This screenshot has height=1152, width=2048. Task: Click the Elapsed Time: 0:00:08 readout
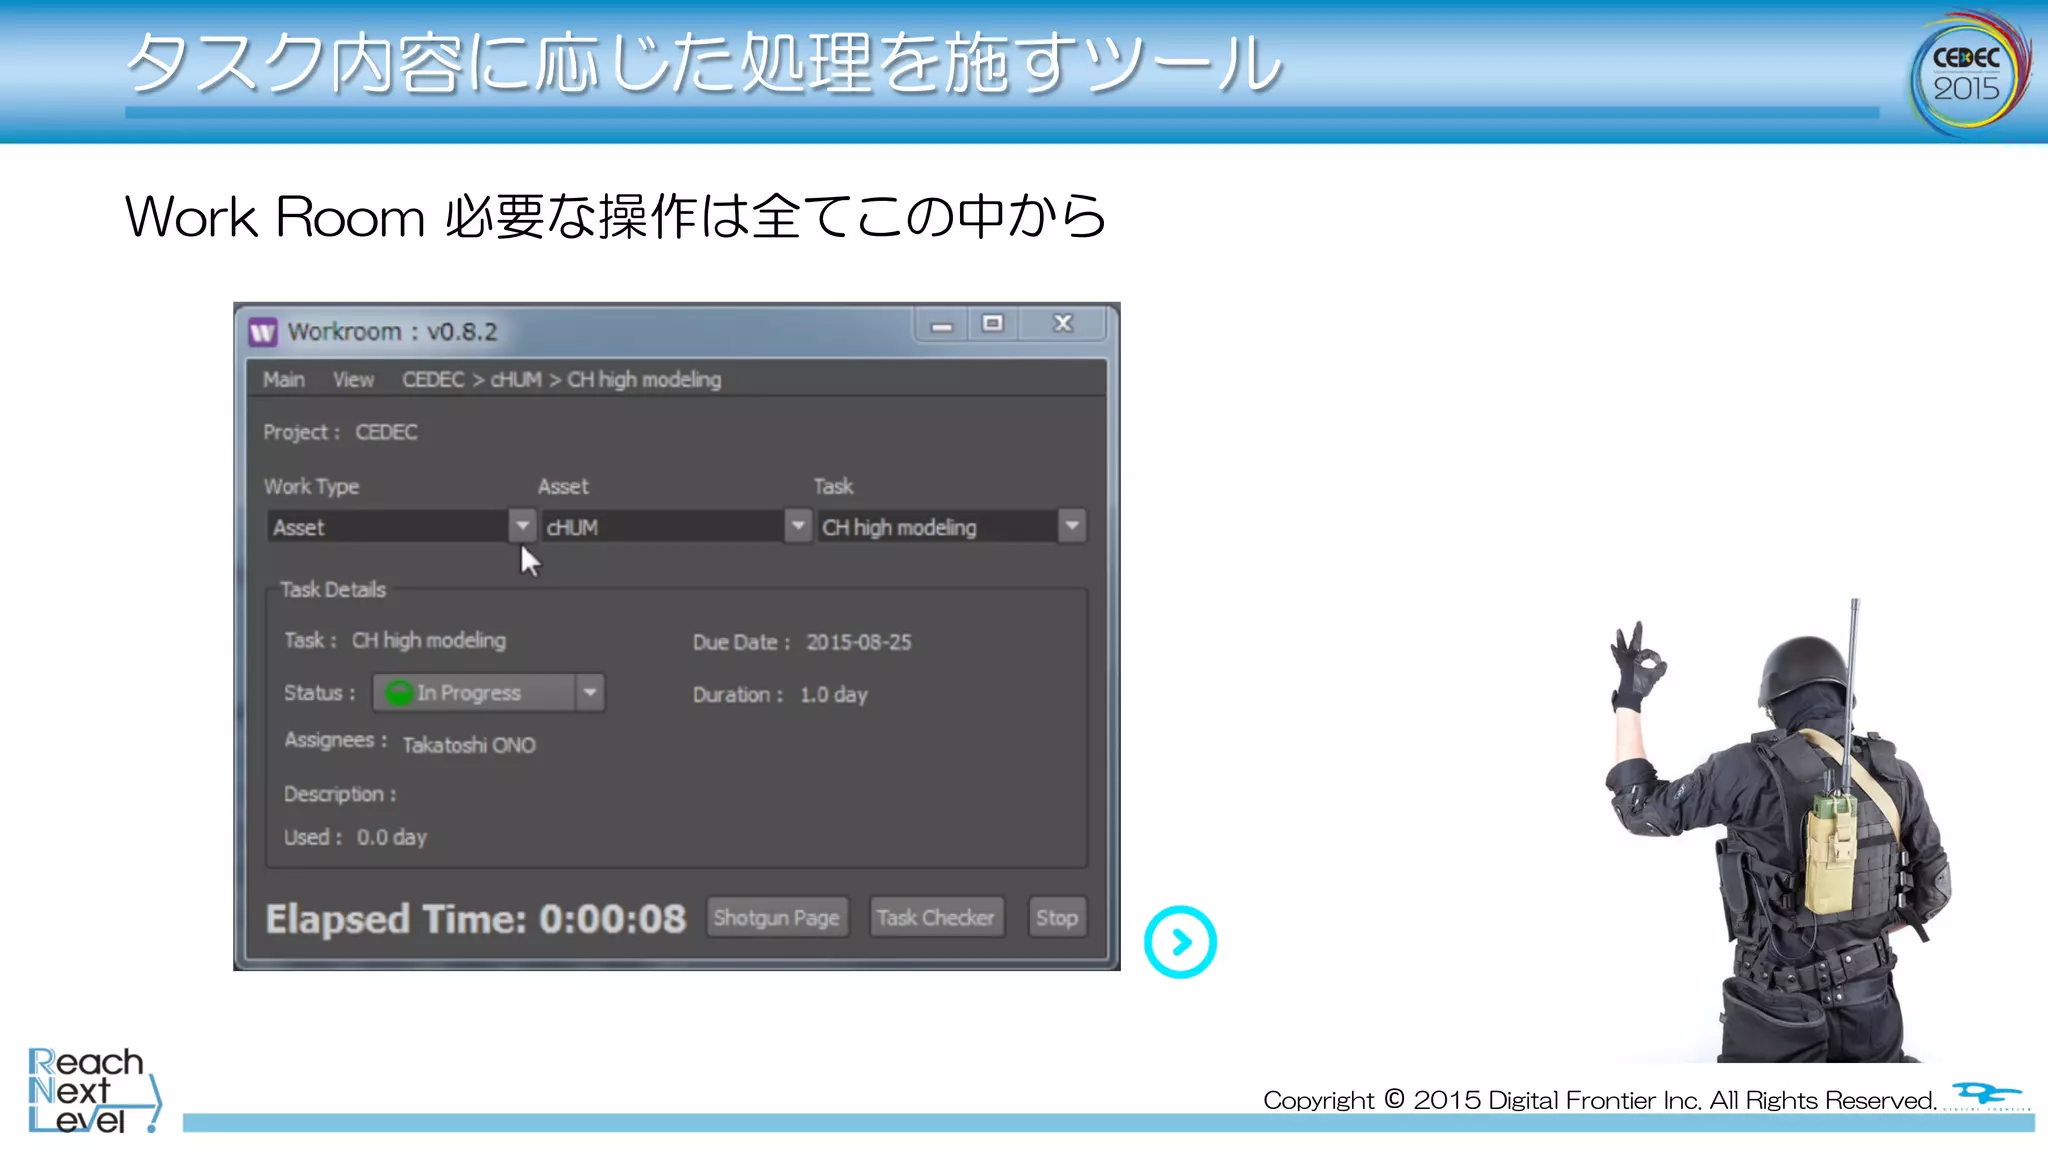476,918
